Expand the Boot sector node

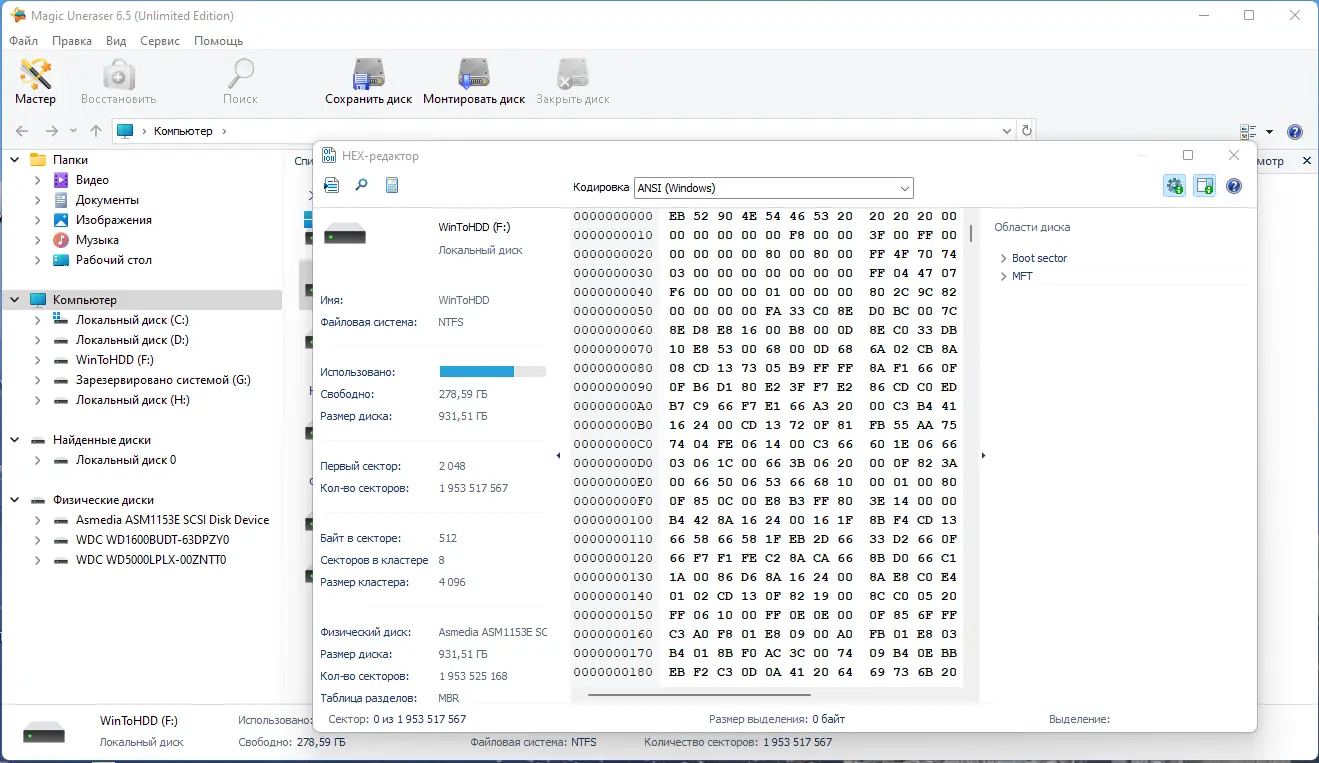pos(1003,258)
